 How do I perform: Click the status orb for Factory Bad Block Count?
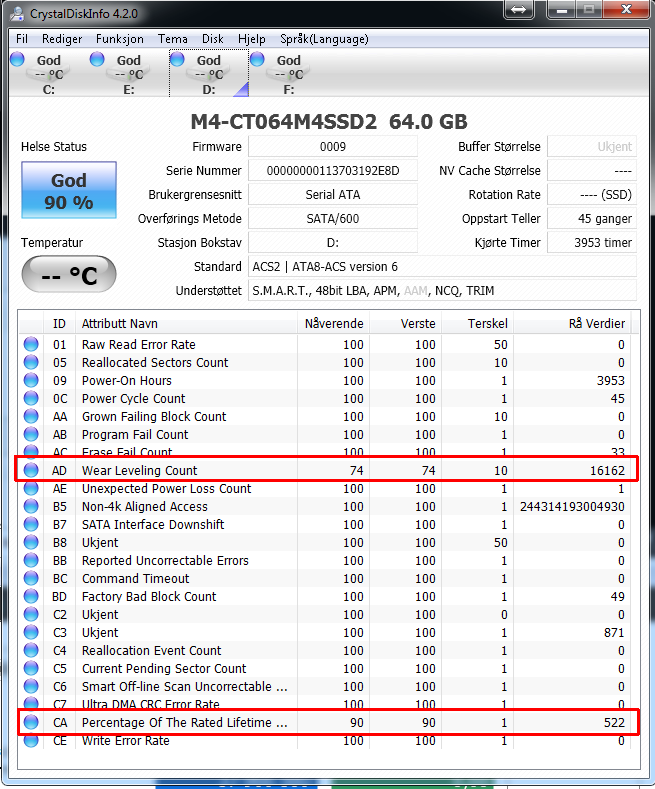pyautogui.click(x=31, y=596)
